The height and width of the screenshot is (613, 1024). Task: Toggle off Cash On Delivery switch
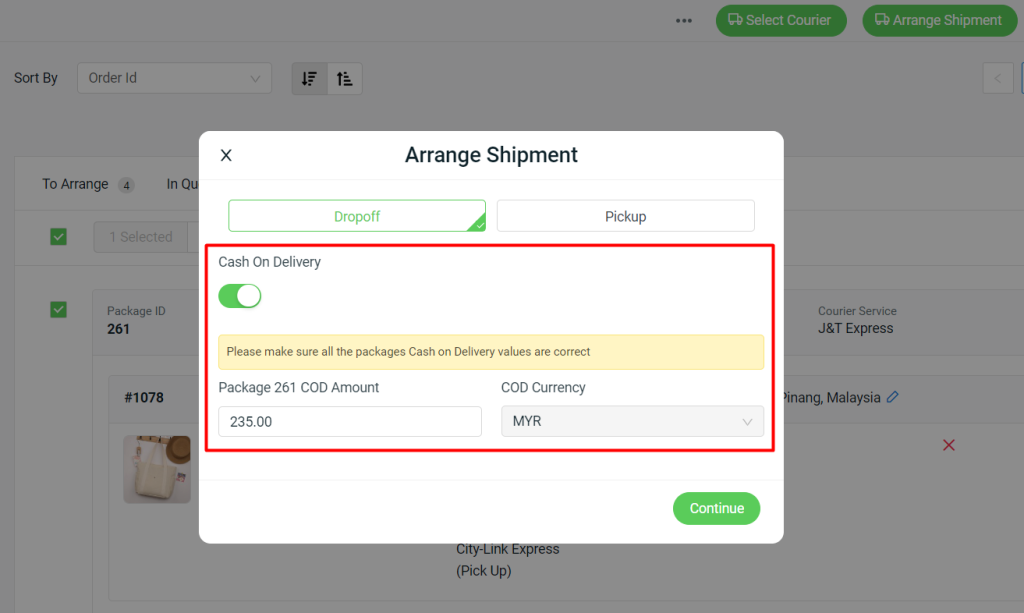(240, 295)
